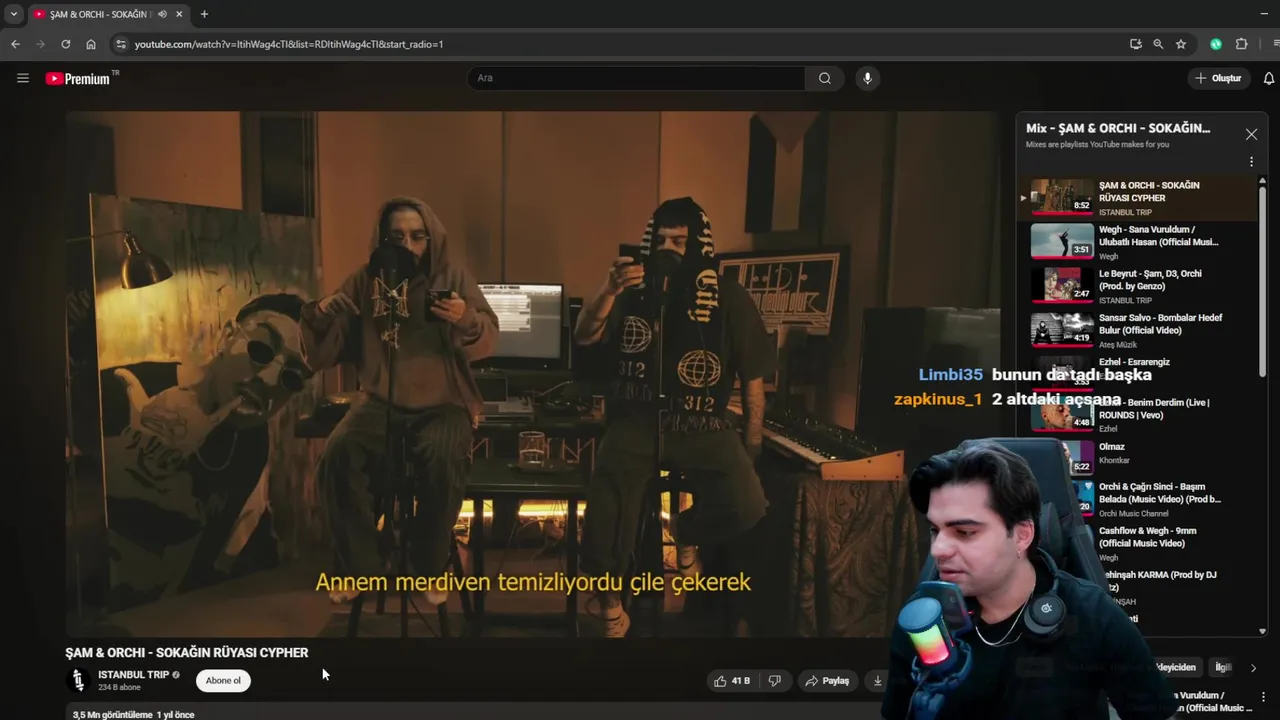The width and height of the screenshot is (1280, 720).
Task: Open the Mix playlist options menu
Action: (x=1251, y=162)
